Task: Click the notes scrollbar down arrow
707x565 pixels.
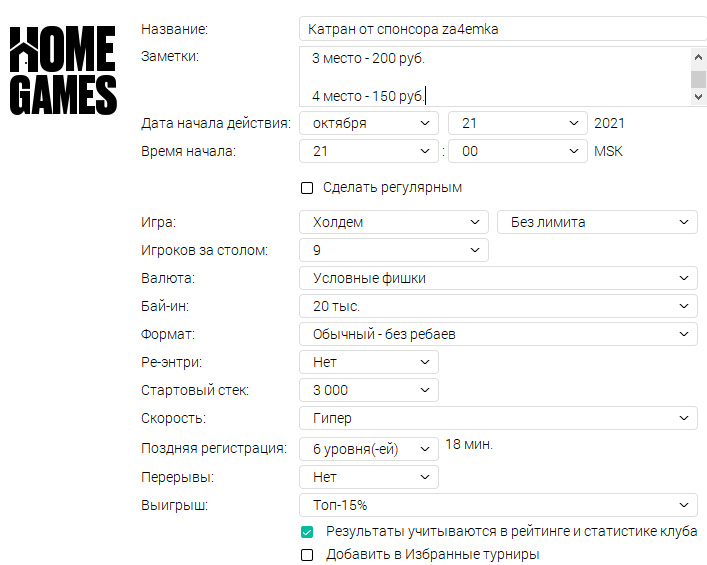Action: click(x=698, y=96)
